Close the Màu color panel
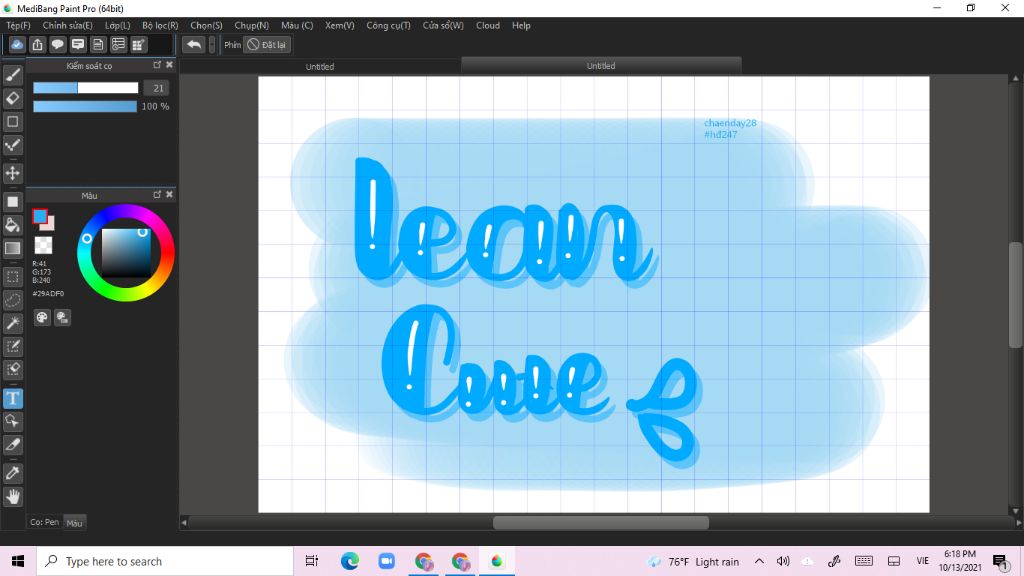1024x576 pixels. tap(169, 195)
